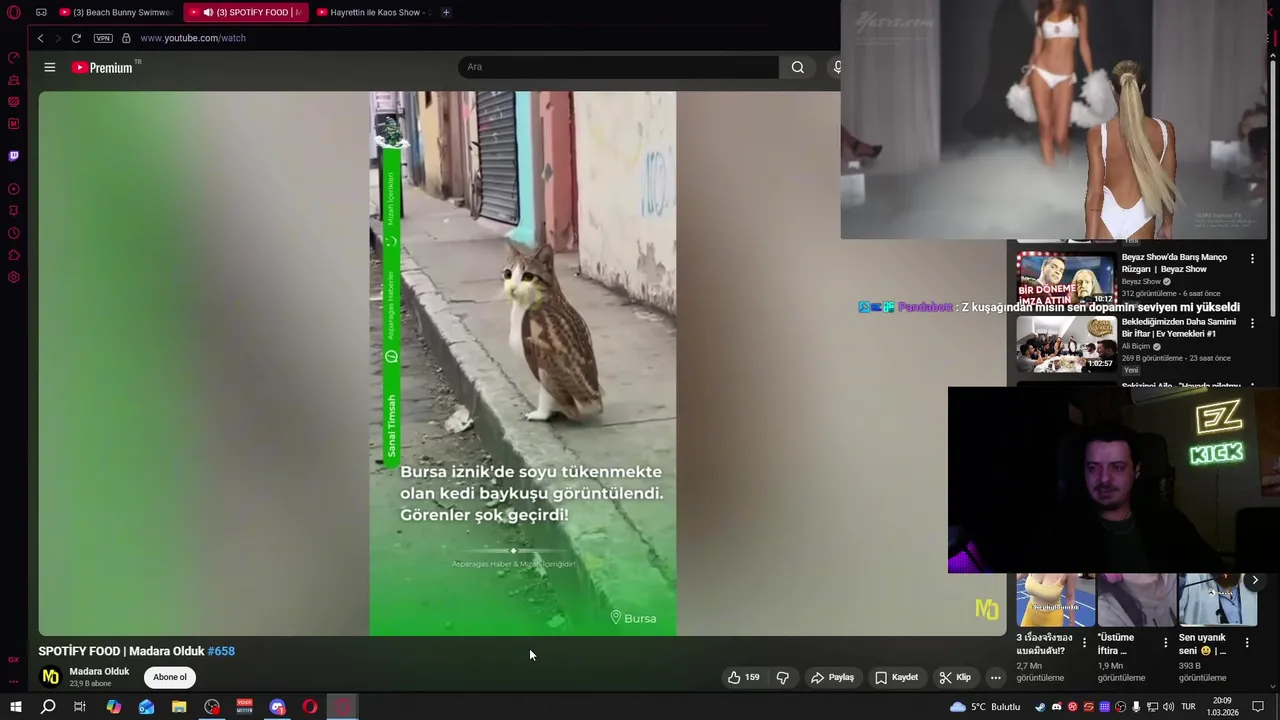
Task: Open a new browser tab
Action: [x=446, y=12]
